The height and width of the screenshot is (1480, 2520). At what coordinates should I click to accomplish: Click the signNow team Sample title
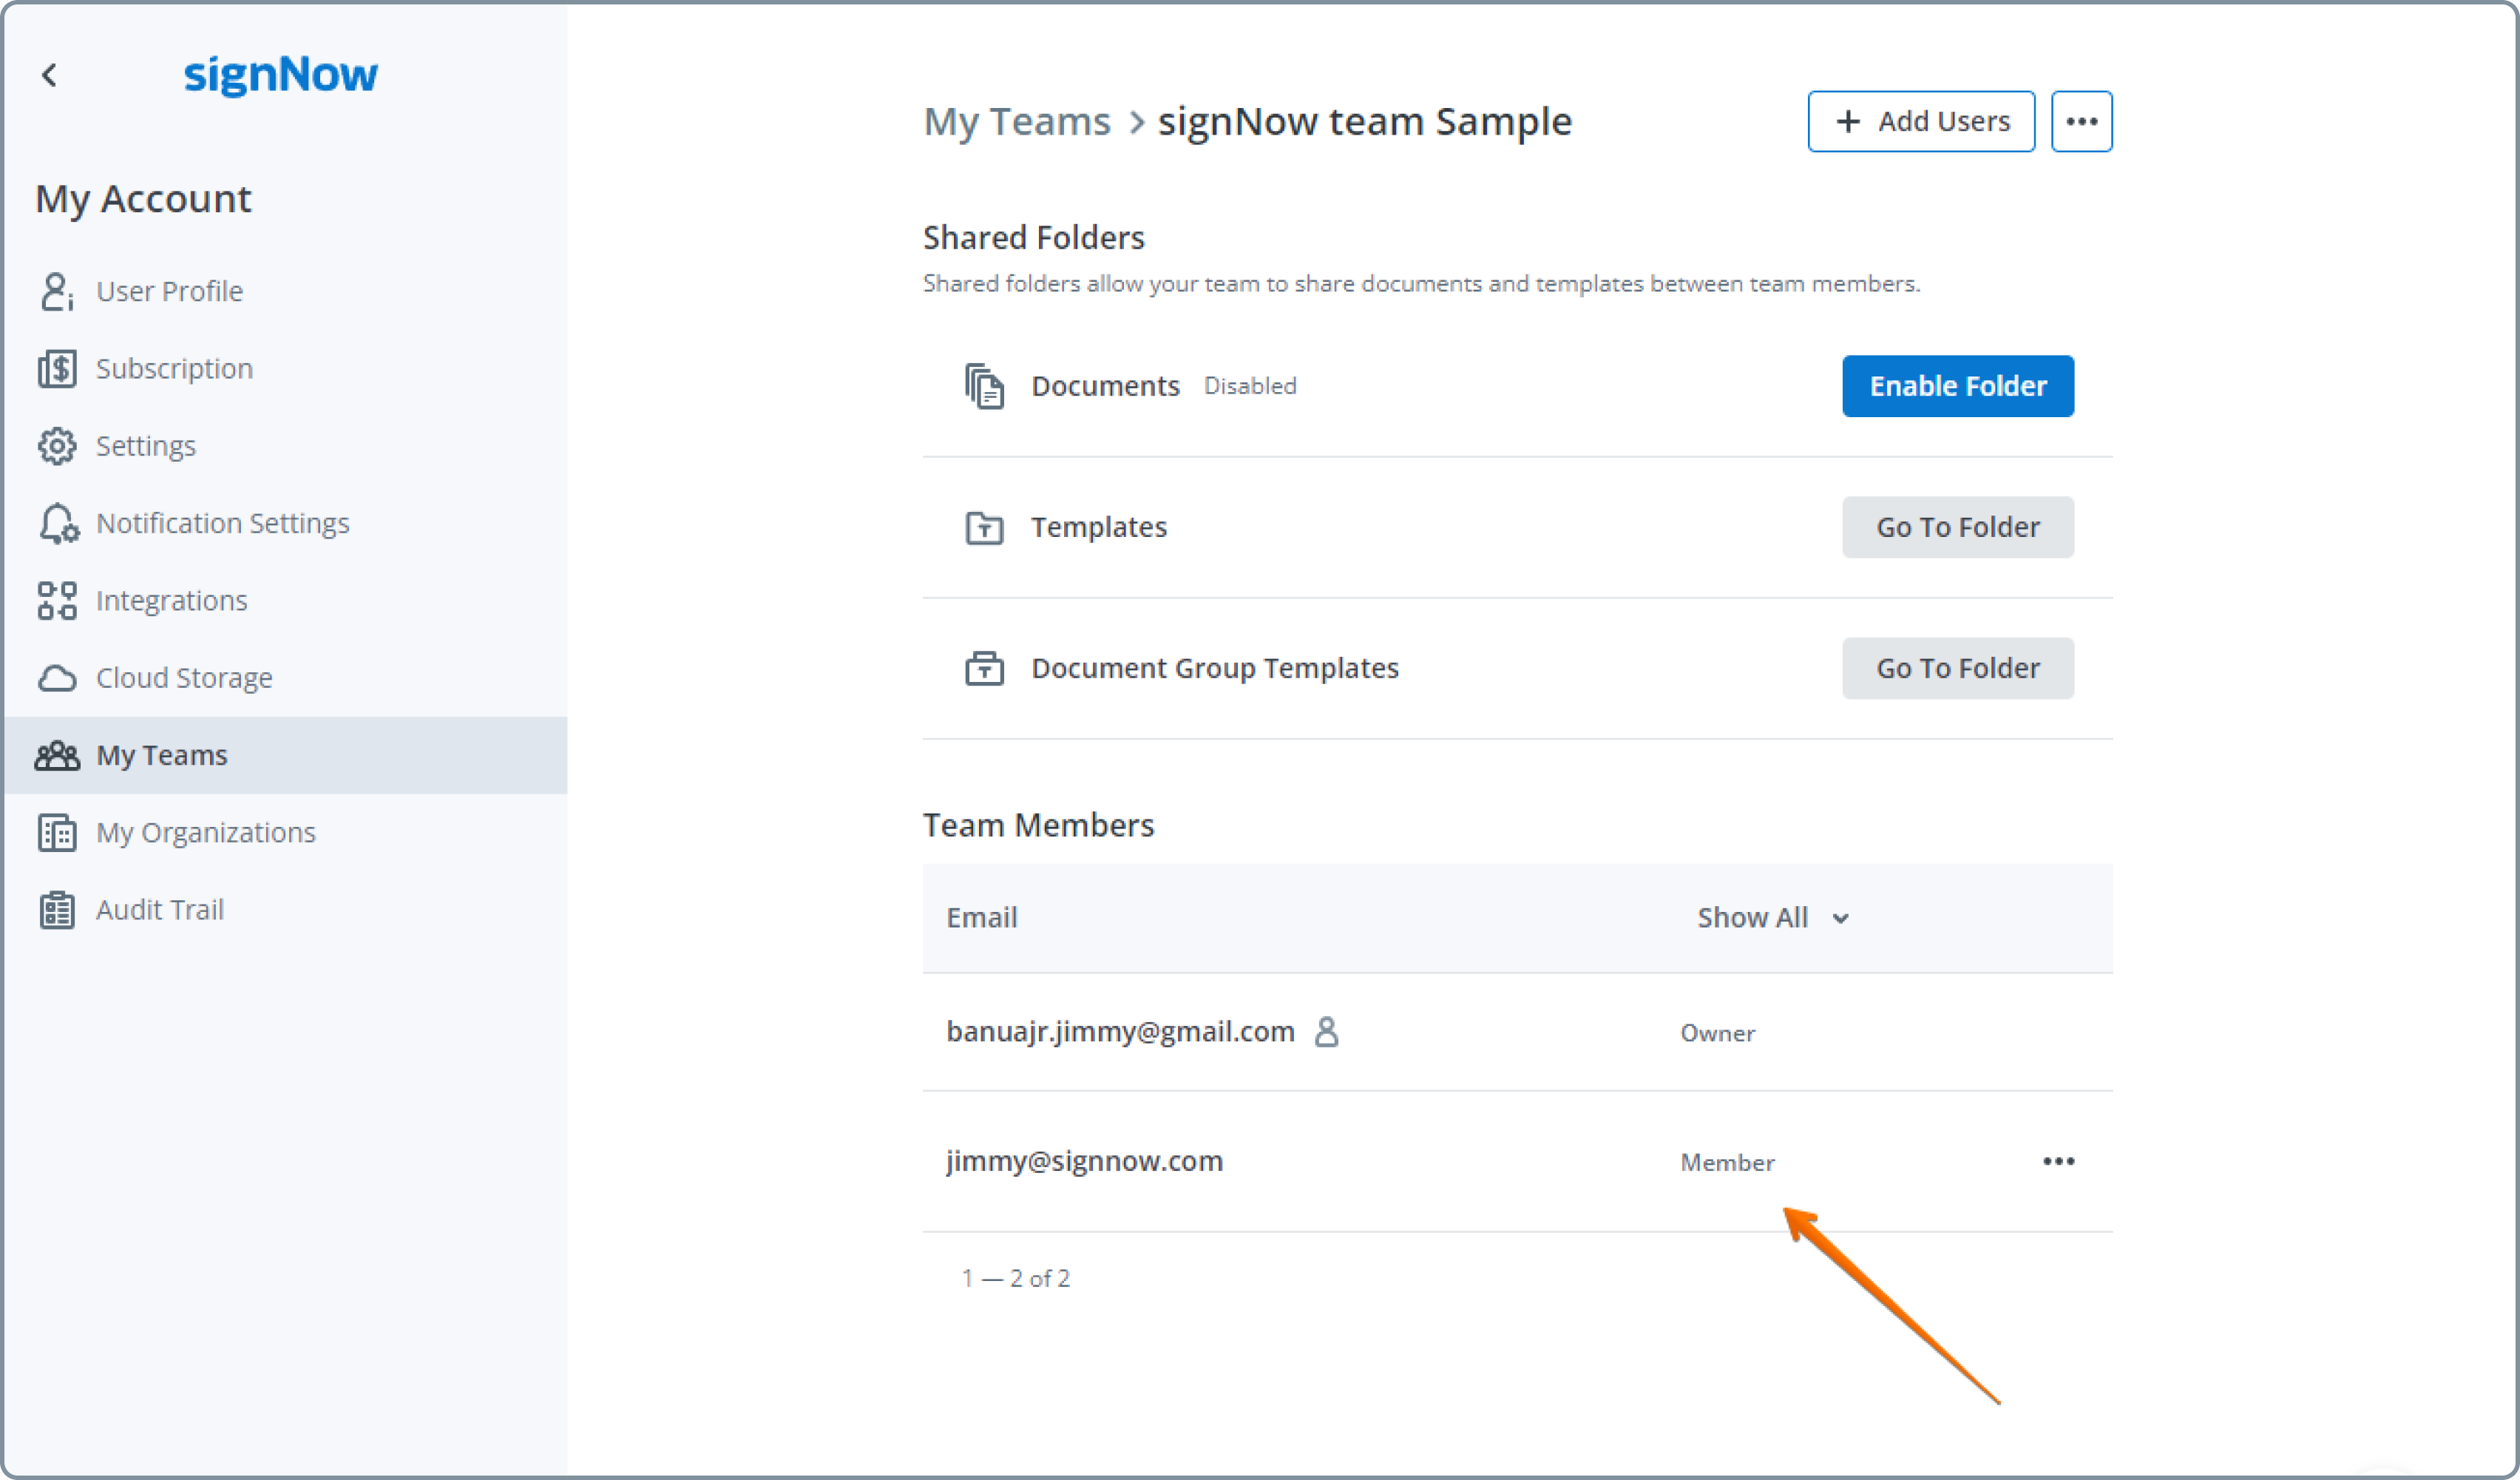1365,122
